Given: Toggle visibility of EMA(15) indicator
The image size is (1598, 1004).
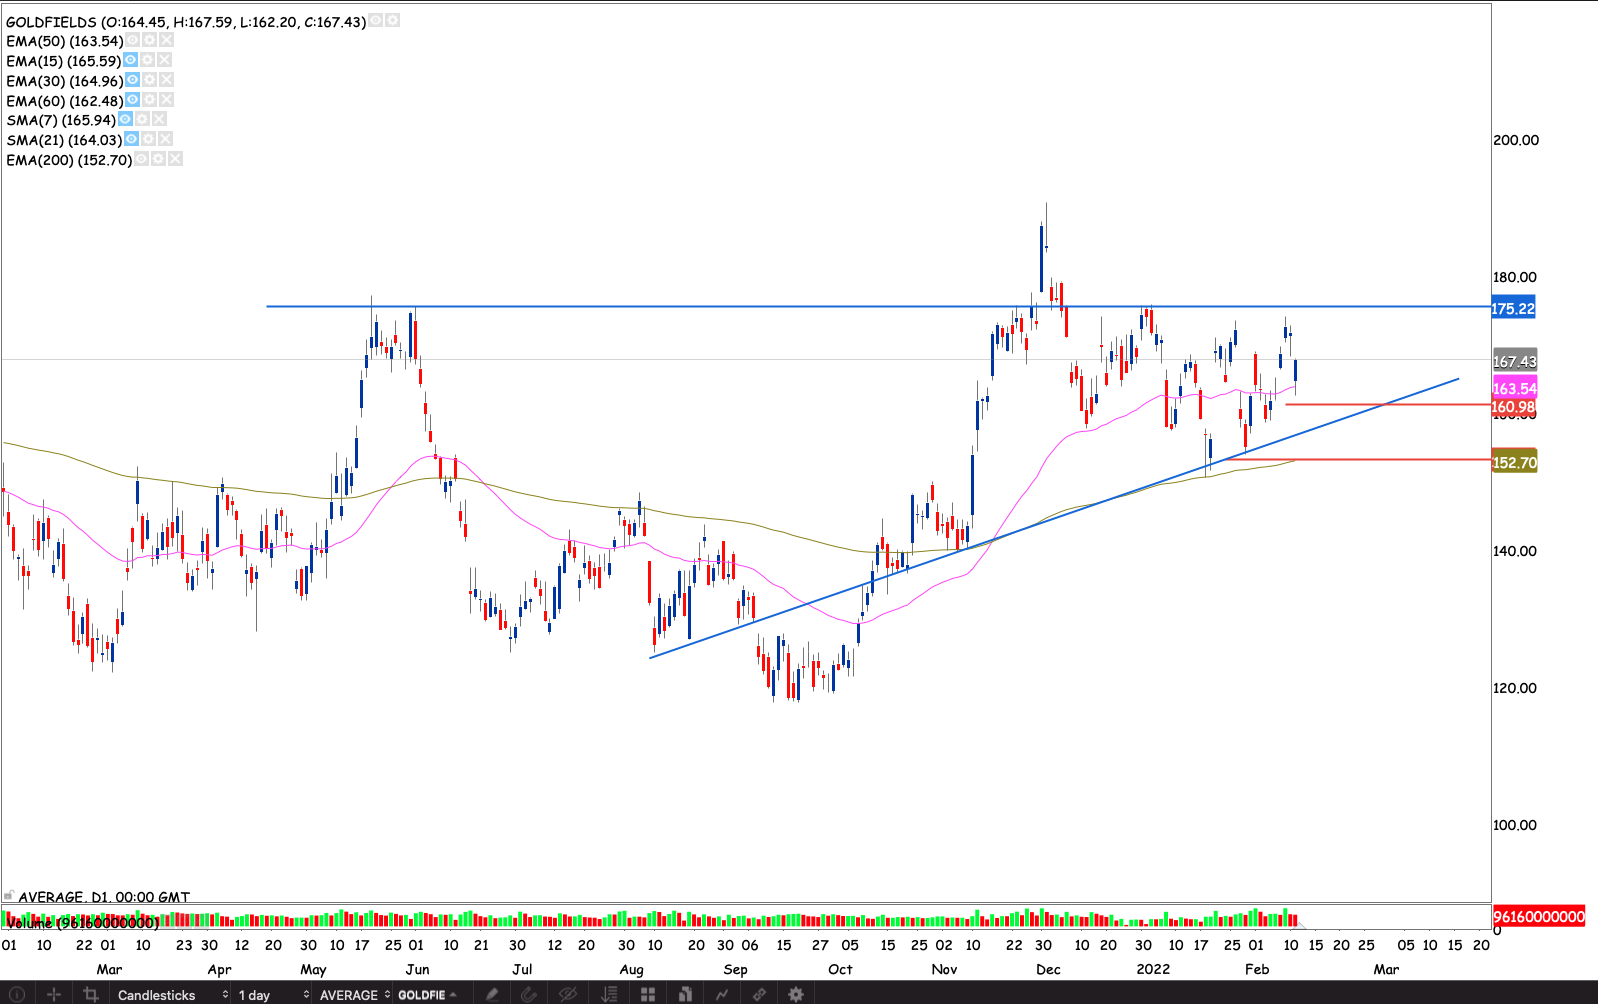Looking at the screenshot, I should (131, 61).
